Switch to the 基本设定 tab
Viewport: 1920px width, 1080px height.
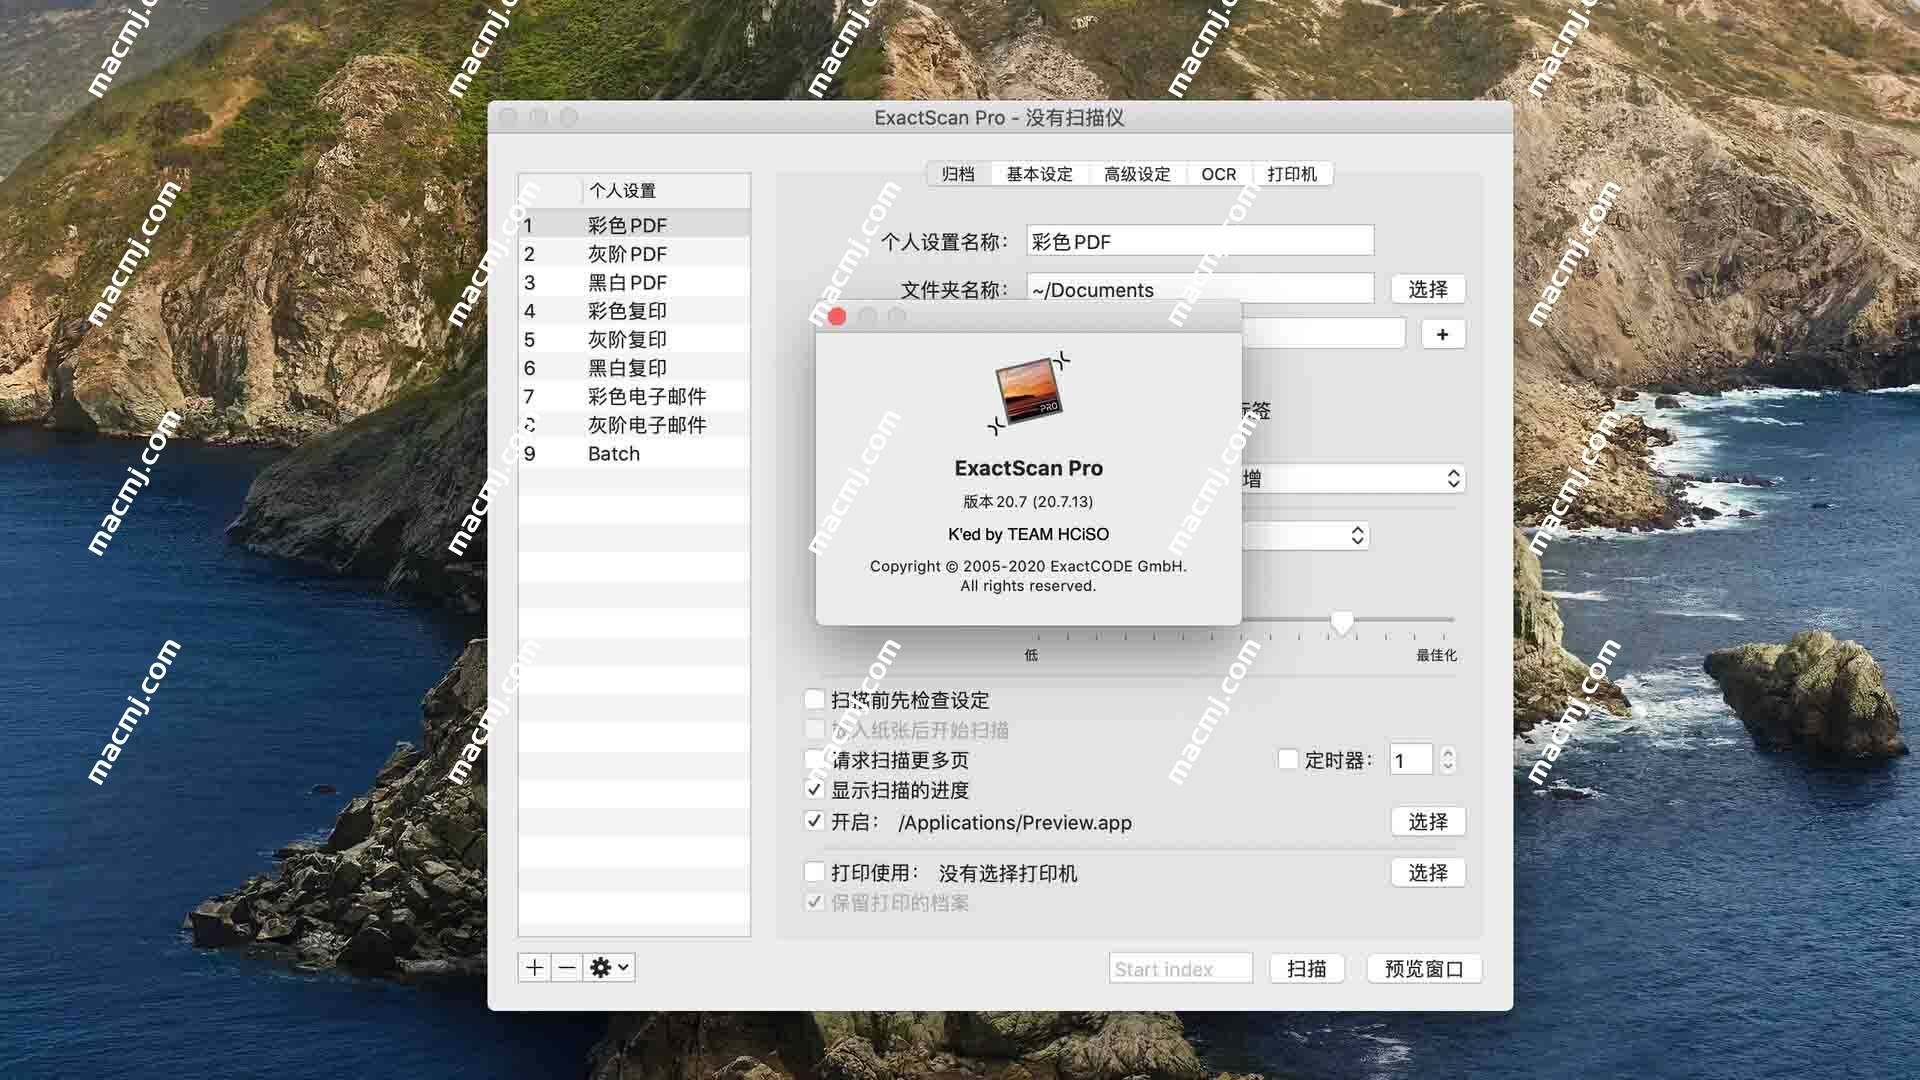1039,174
